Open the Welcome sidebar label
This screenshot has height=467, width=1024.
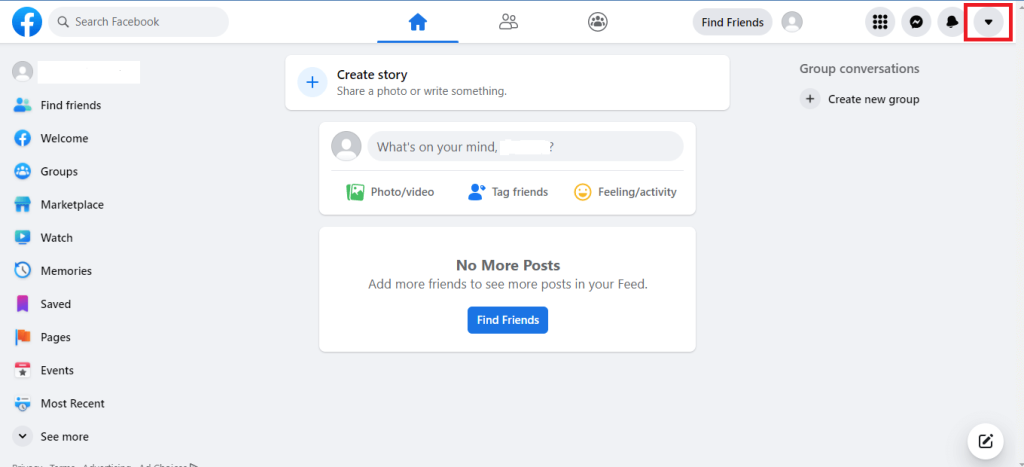[64, 138]
